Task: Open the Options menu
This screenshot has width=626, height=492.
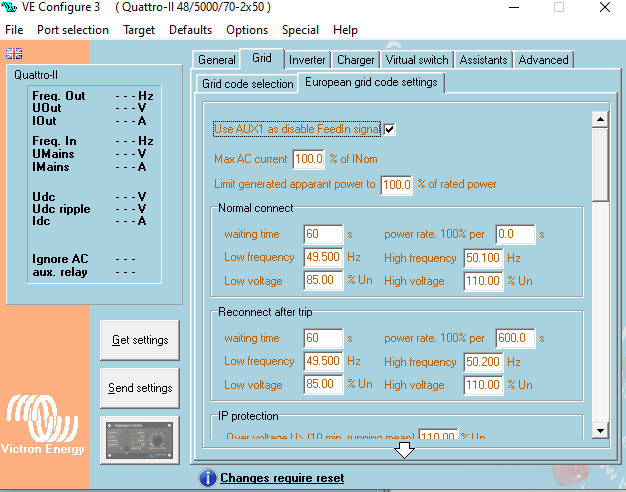Action: click(x=247, y=30)
